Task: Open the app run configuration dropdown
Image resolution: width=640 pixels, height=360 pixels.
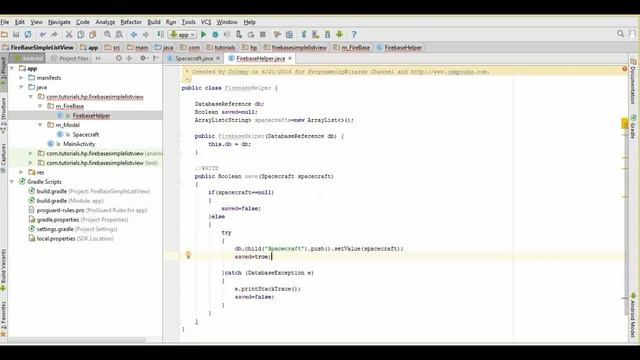Action: pyautogui.click(x=182, y=35)
